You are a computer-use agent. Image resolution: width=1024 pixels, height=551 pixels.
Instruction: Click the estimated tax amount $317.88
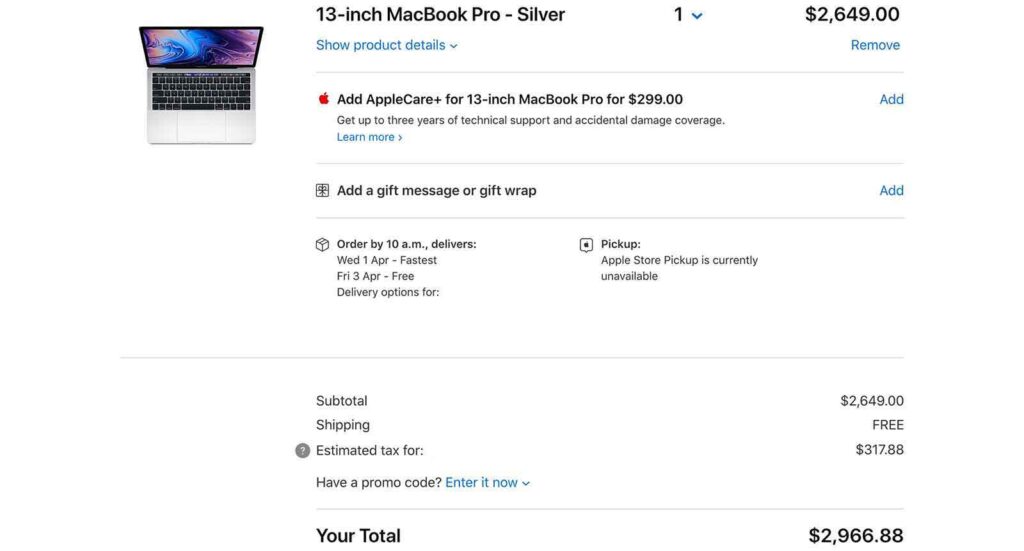pyautogui.click(x=879, y=450)
